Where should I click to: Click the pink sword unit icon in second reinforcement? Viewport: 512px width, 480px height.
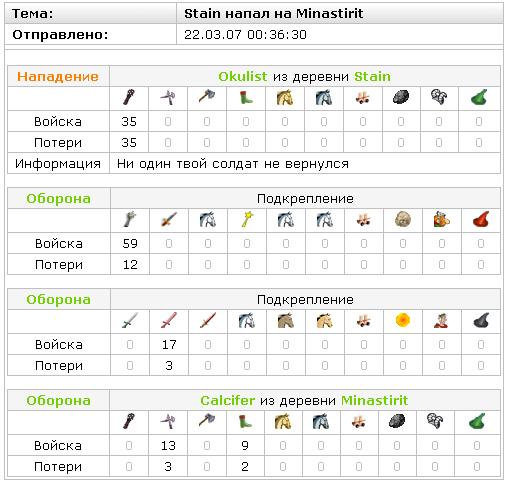[169, 320]
